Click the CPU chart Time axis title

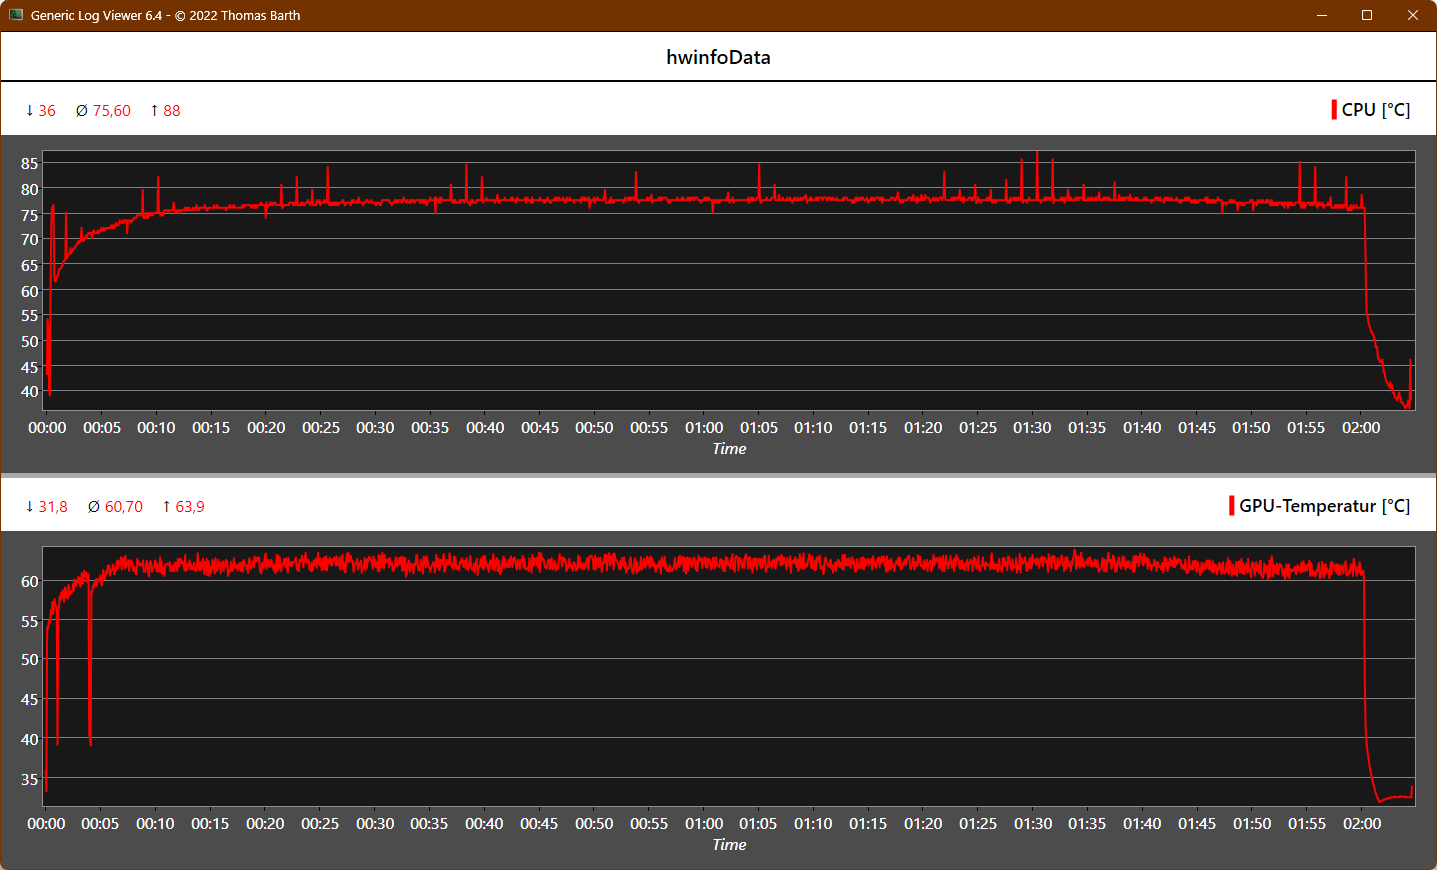pyautogui.click(x=729, y=449)
